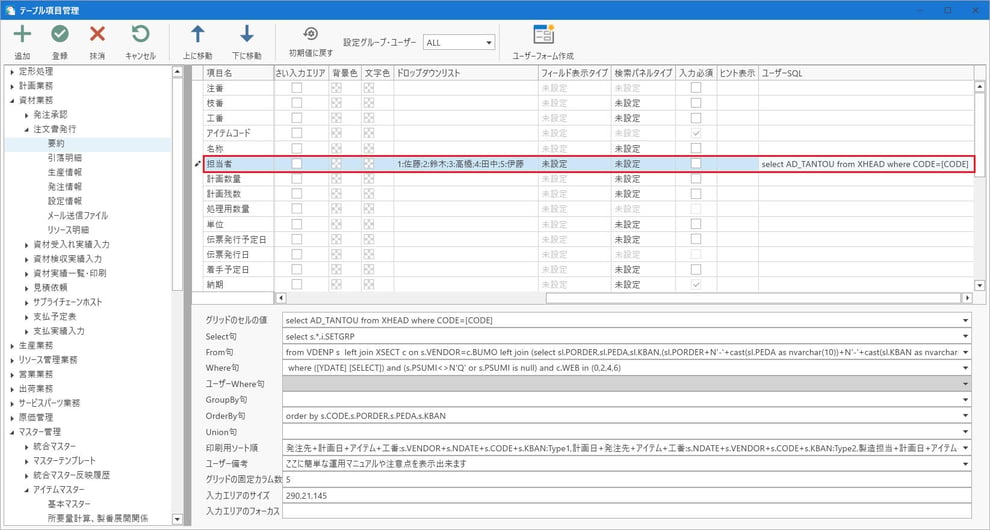Screen dimensions: 990x530
Task: Click the ユーザーSQL column header
Action: point(782,73)
